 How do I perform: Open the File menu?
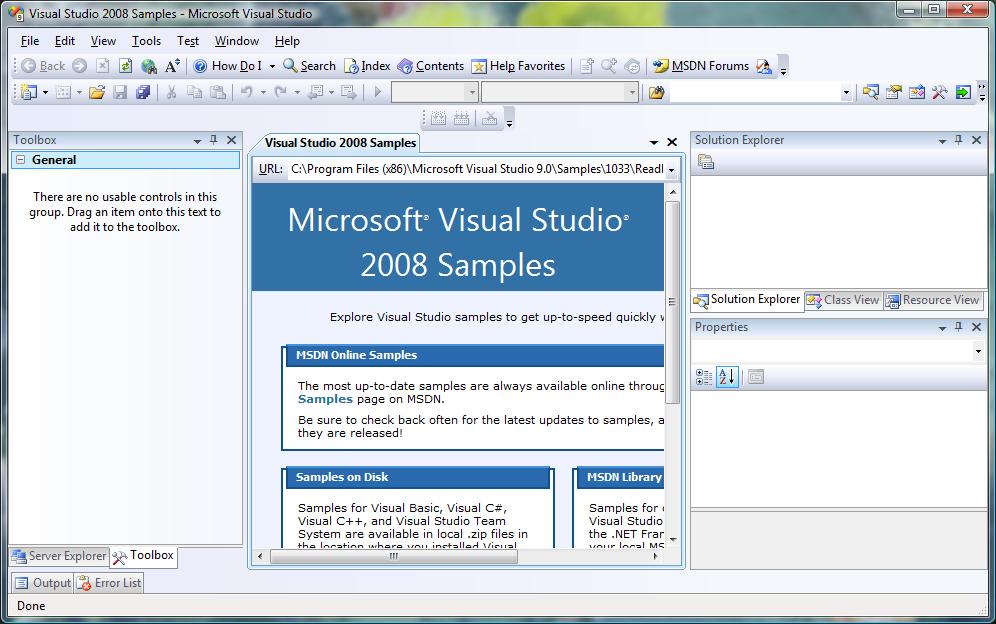click(x=29, y=41)
